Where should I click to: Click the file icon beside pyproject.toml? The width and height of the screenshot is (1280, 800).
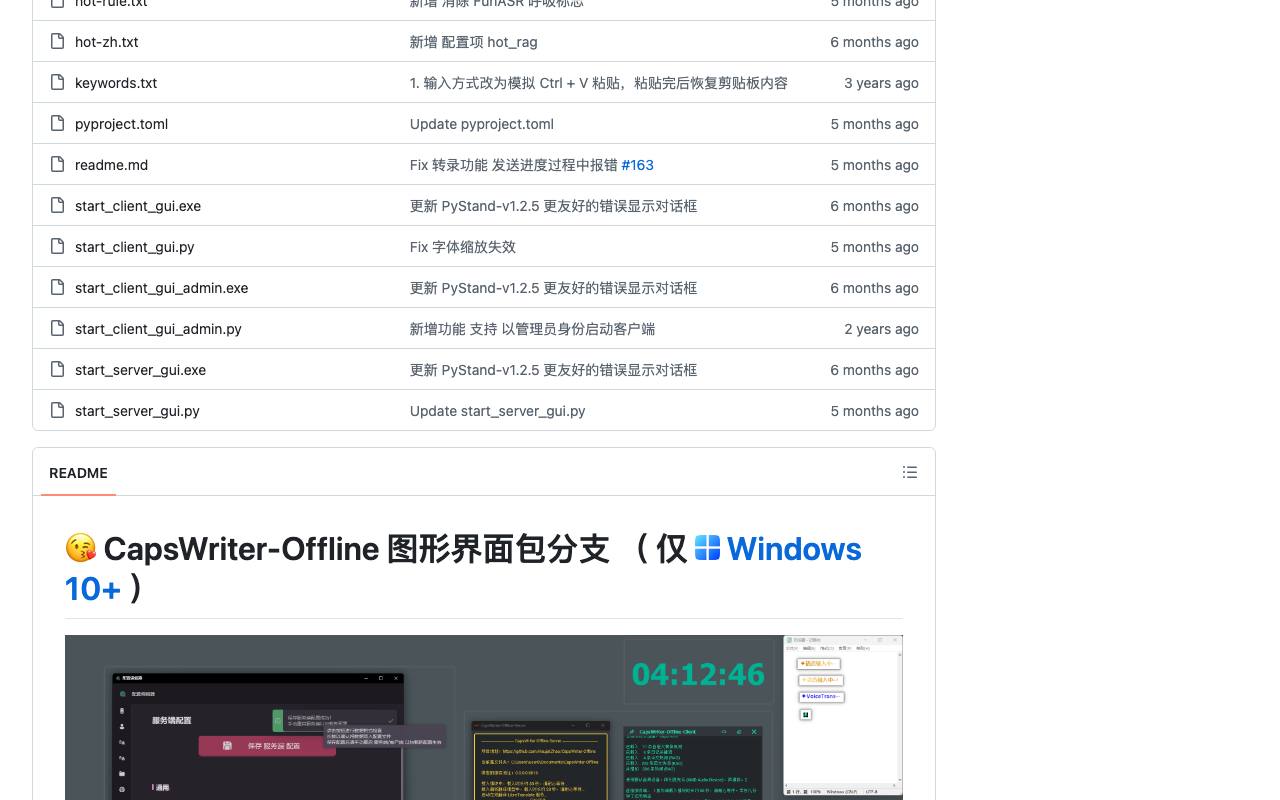point(57,124)
